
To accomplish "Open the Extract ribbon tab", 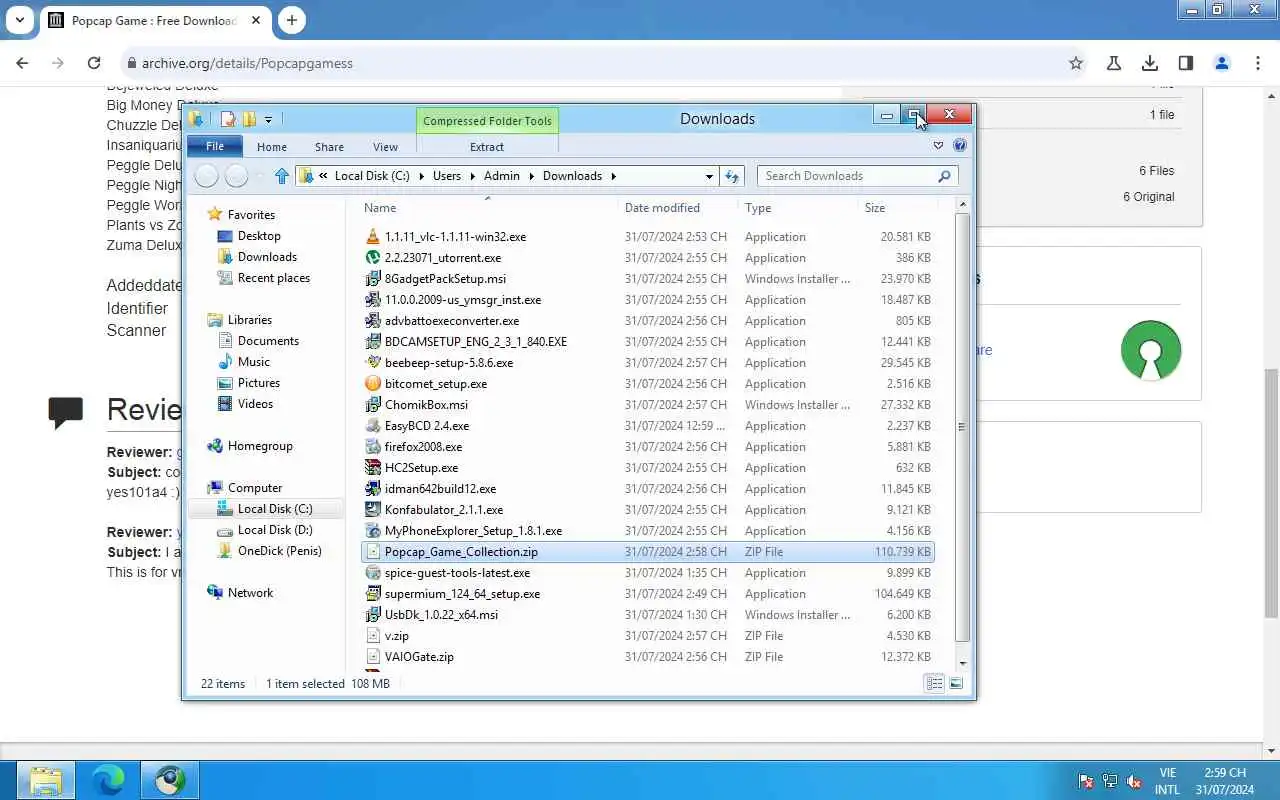I will 487,147.
